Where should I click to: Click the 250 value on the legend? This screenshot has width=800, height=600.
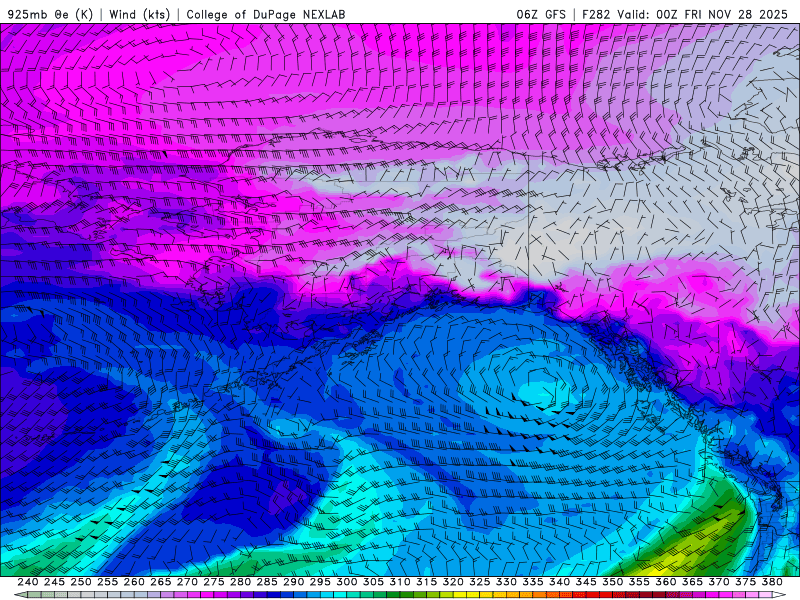click(81, 582)
